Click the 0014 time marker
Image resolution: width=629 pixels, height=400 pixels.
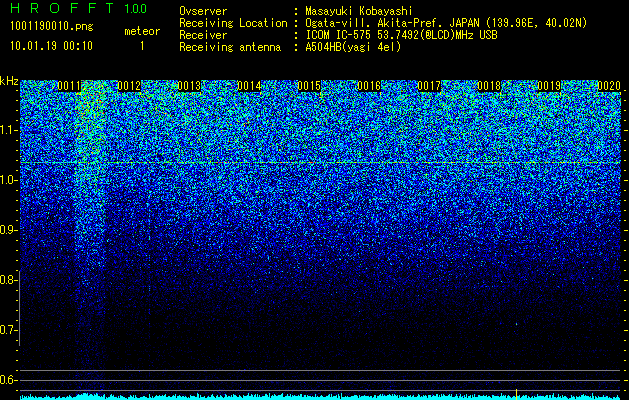click(250, 86)
